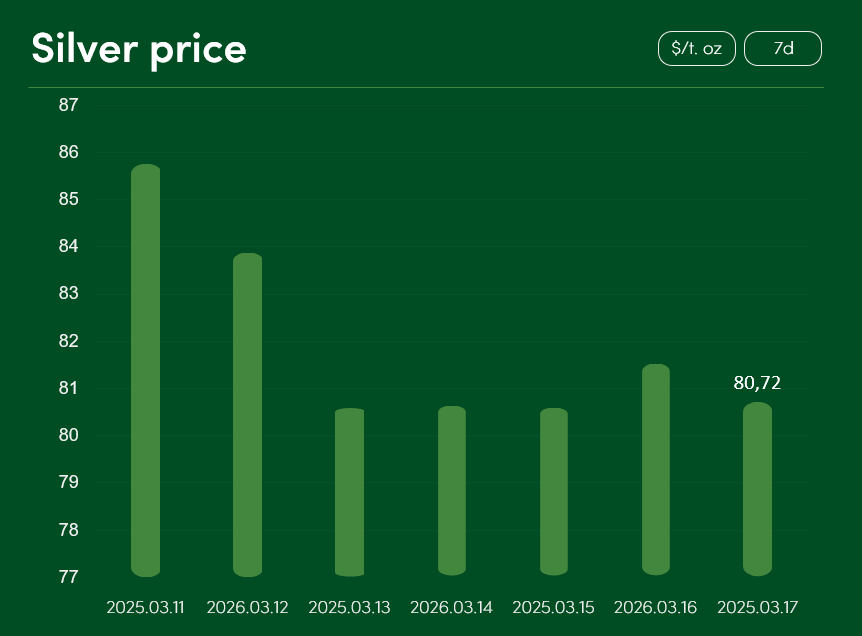862x636 pixels.
Task: Select the 2026.03.16 x-axis date label
Action: point(655,607)
